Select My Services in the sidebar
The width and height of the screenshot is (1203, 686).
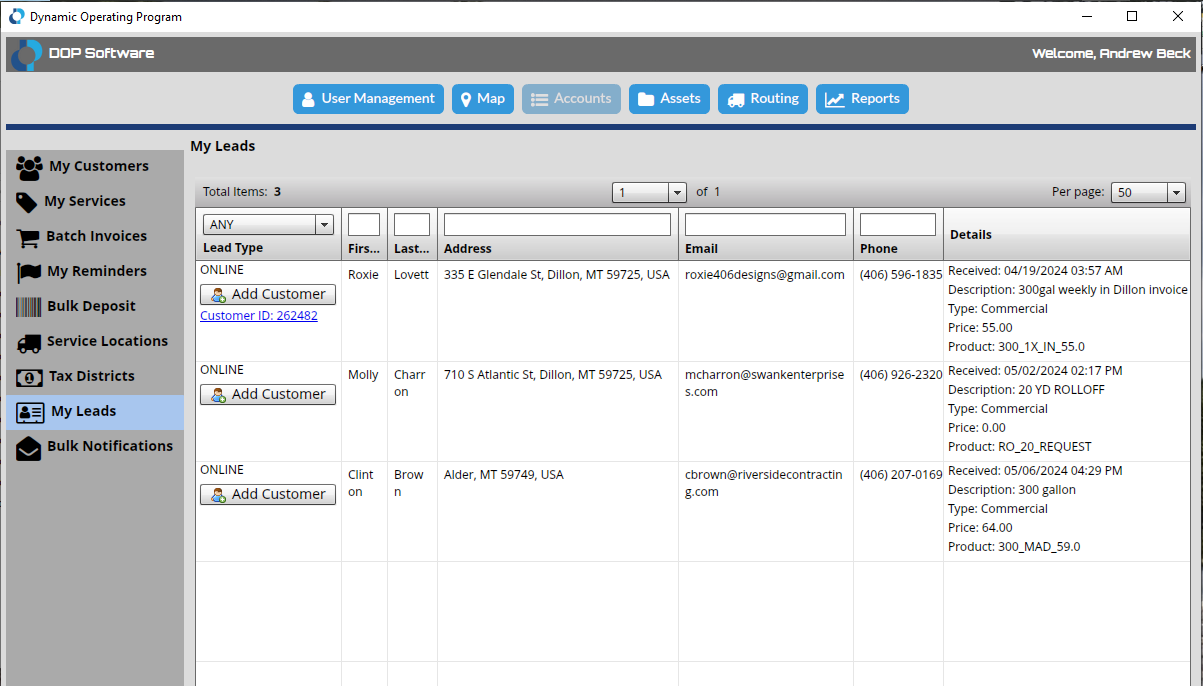point(95,202)
